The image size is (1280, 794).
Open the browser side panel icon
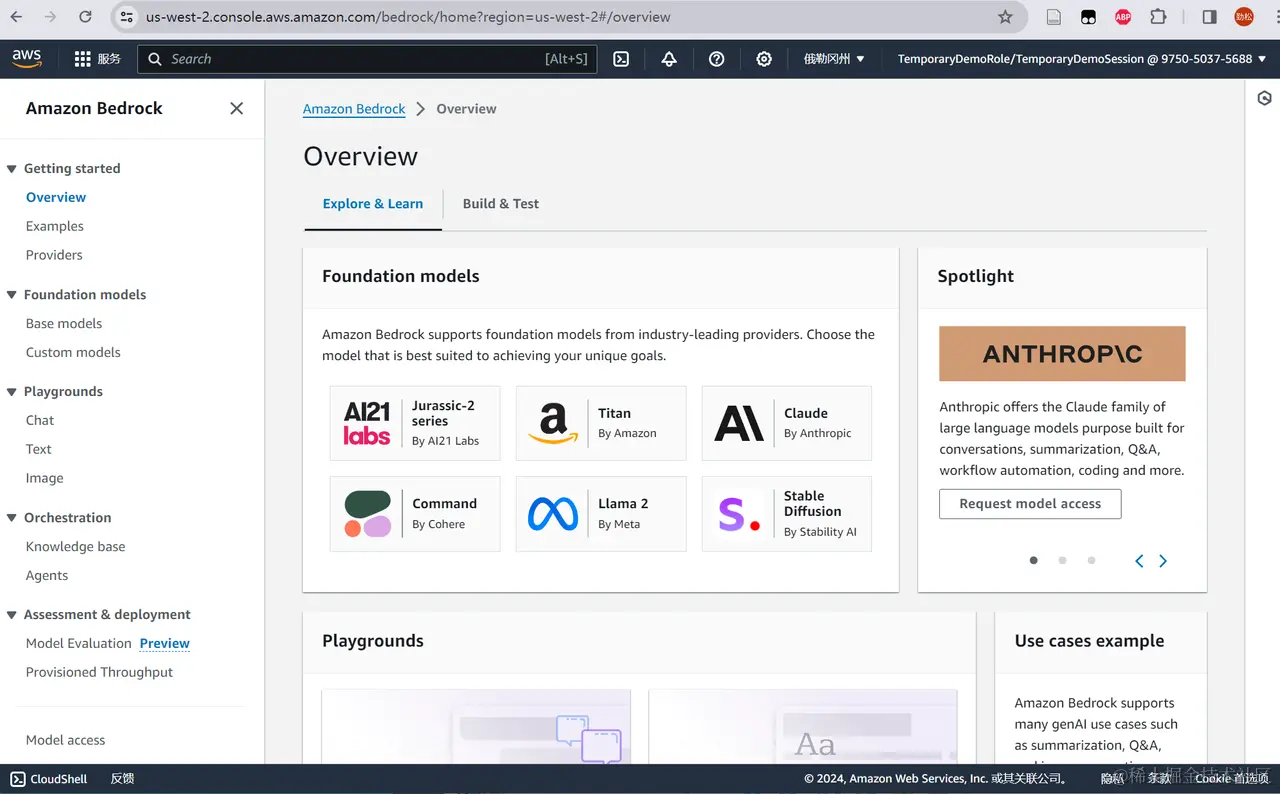click(x=1209, y=17)
